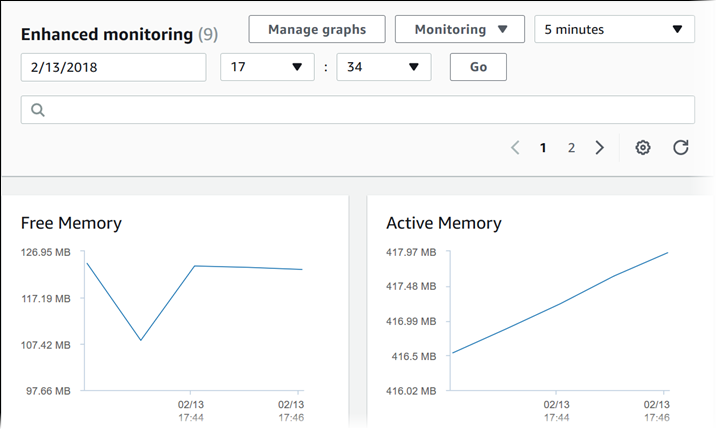Click the refresh graphs icon

click(681, 148)
